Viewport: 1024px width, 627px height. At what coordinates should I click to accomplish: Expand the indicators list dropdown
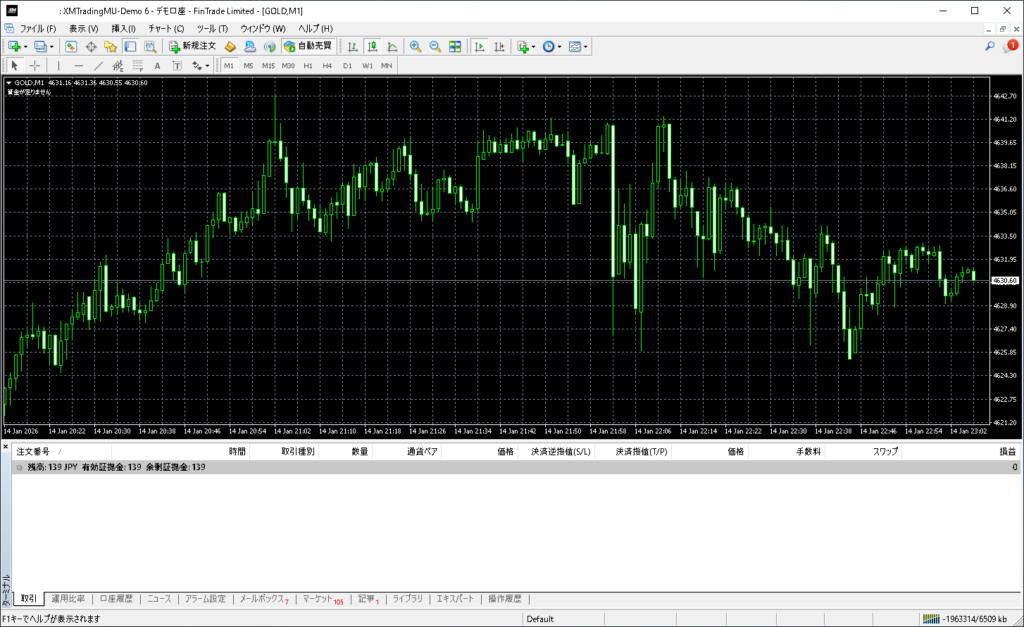click(x=535, y=47)
